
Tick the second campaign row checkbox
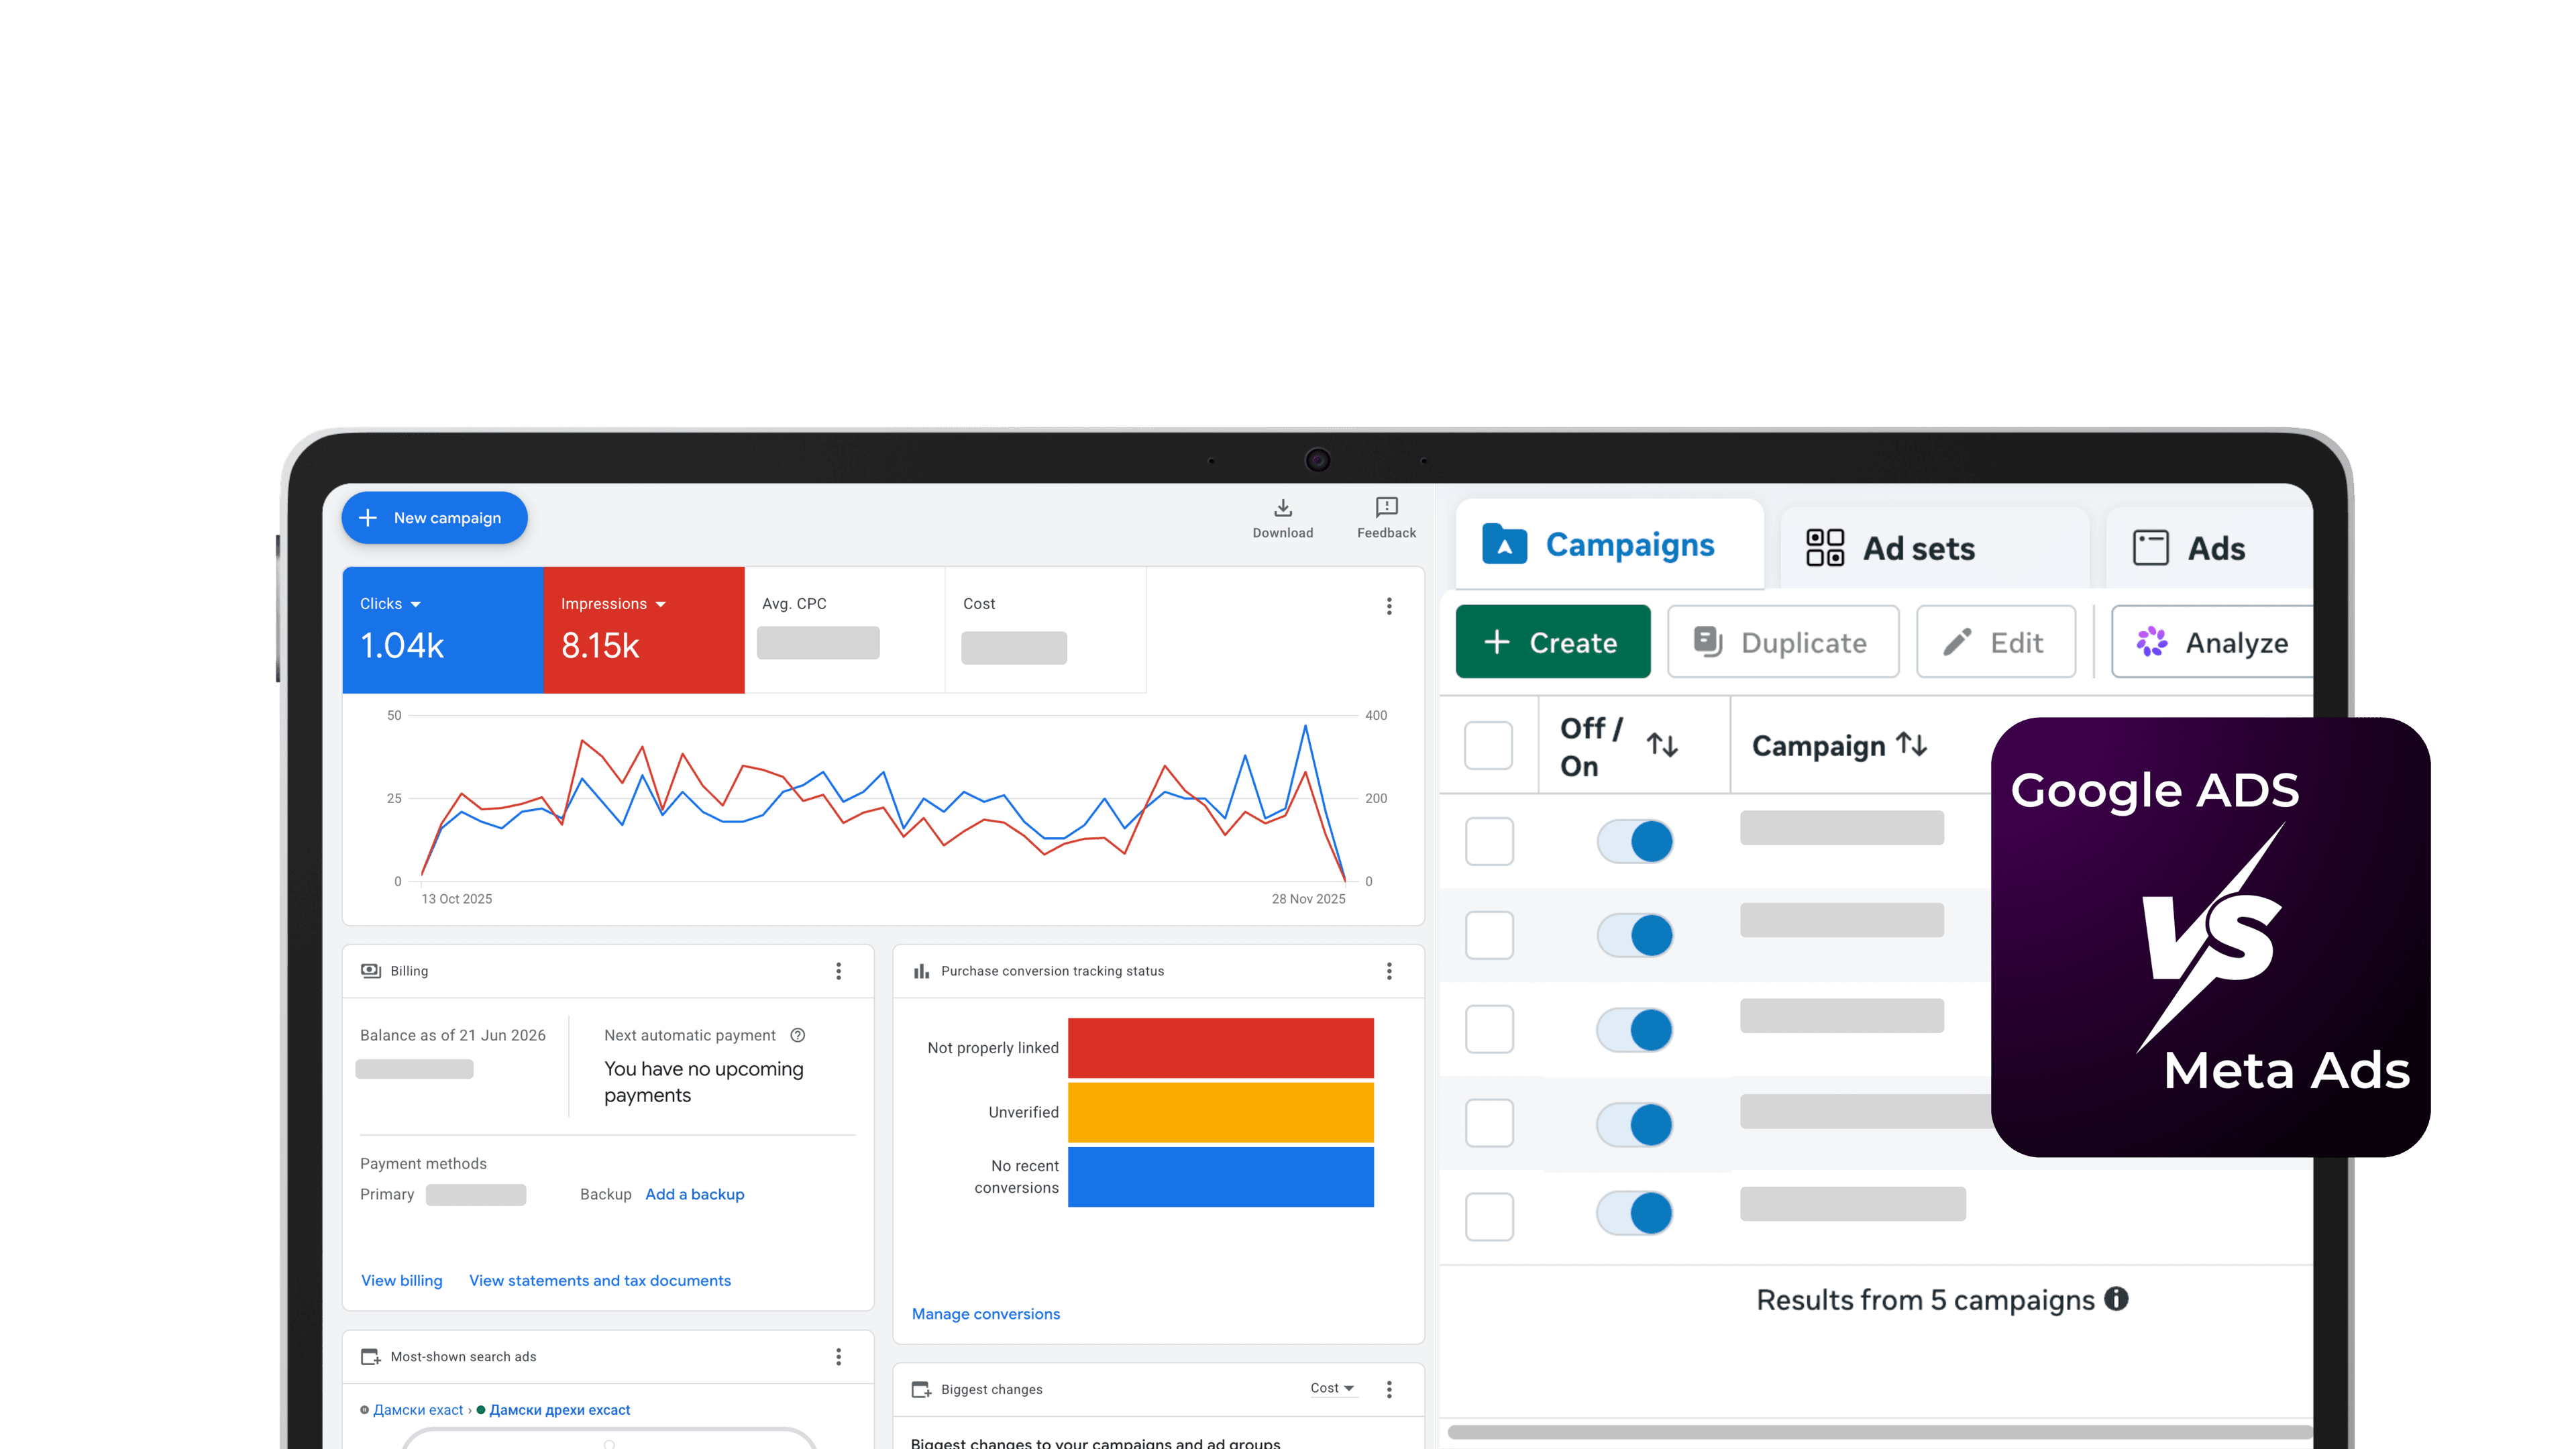tap(1489, 935)
